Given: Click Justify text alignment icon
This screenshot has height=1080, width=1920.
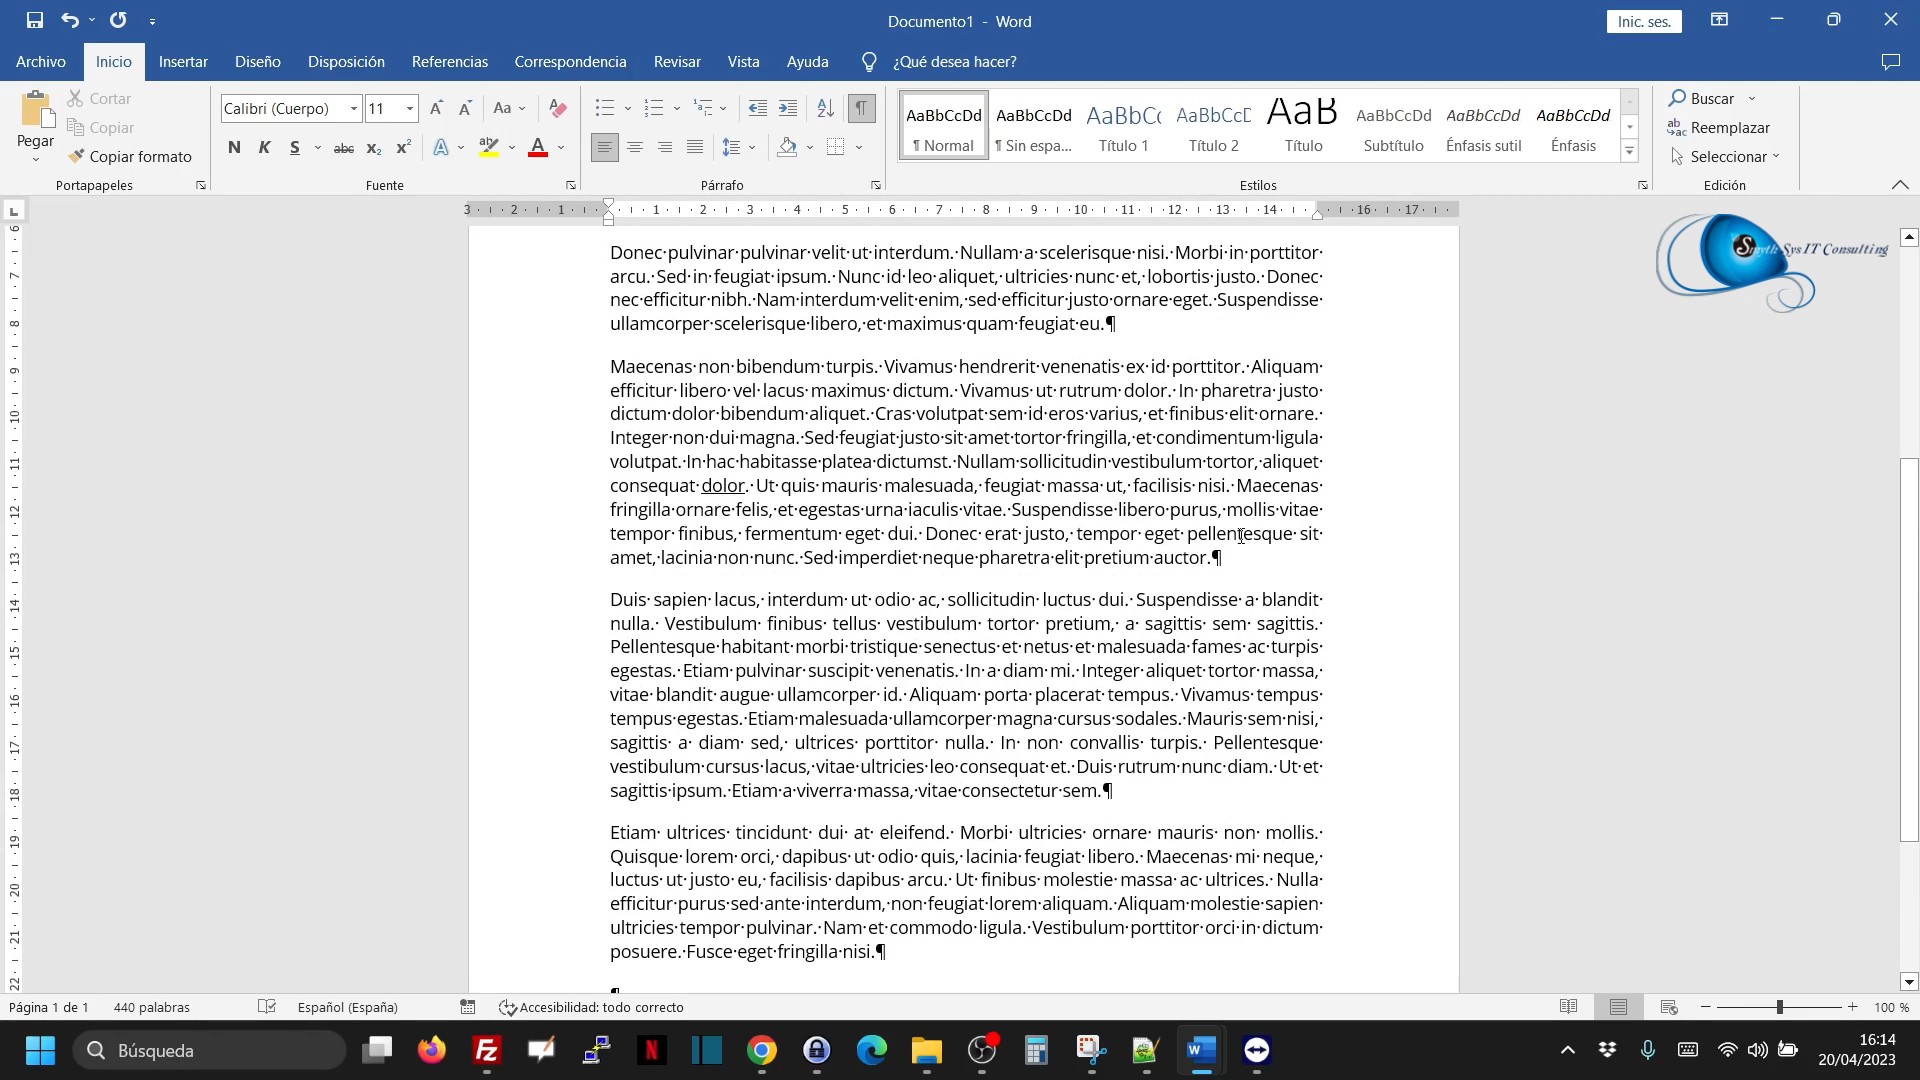Looking at the screenshot, I should (695, 148).
